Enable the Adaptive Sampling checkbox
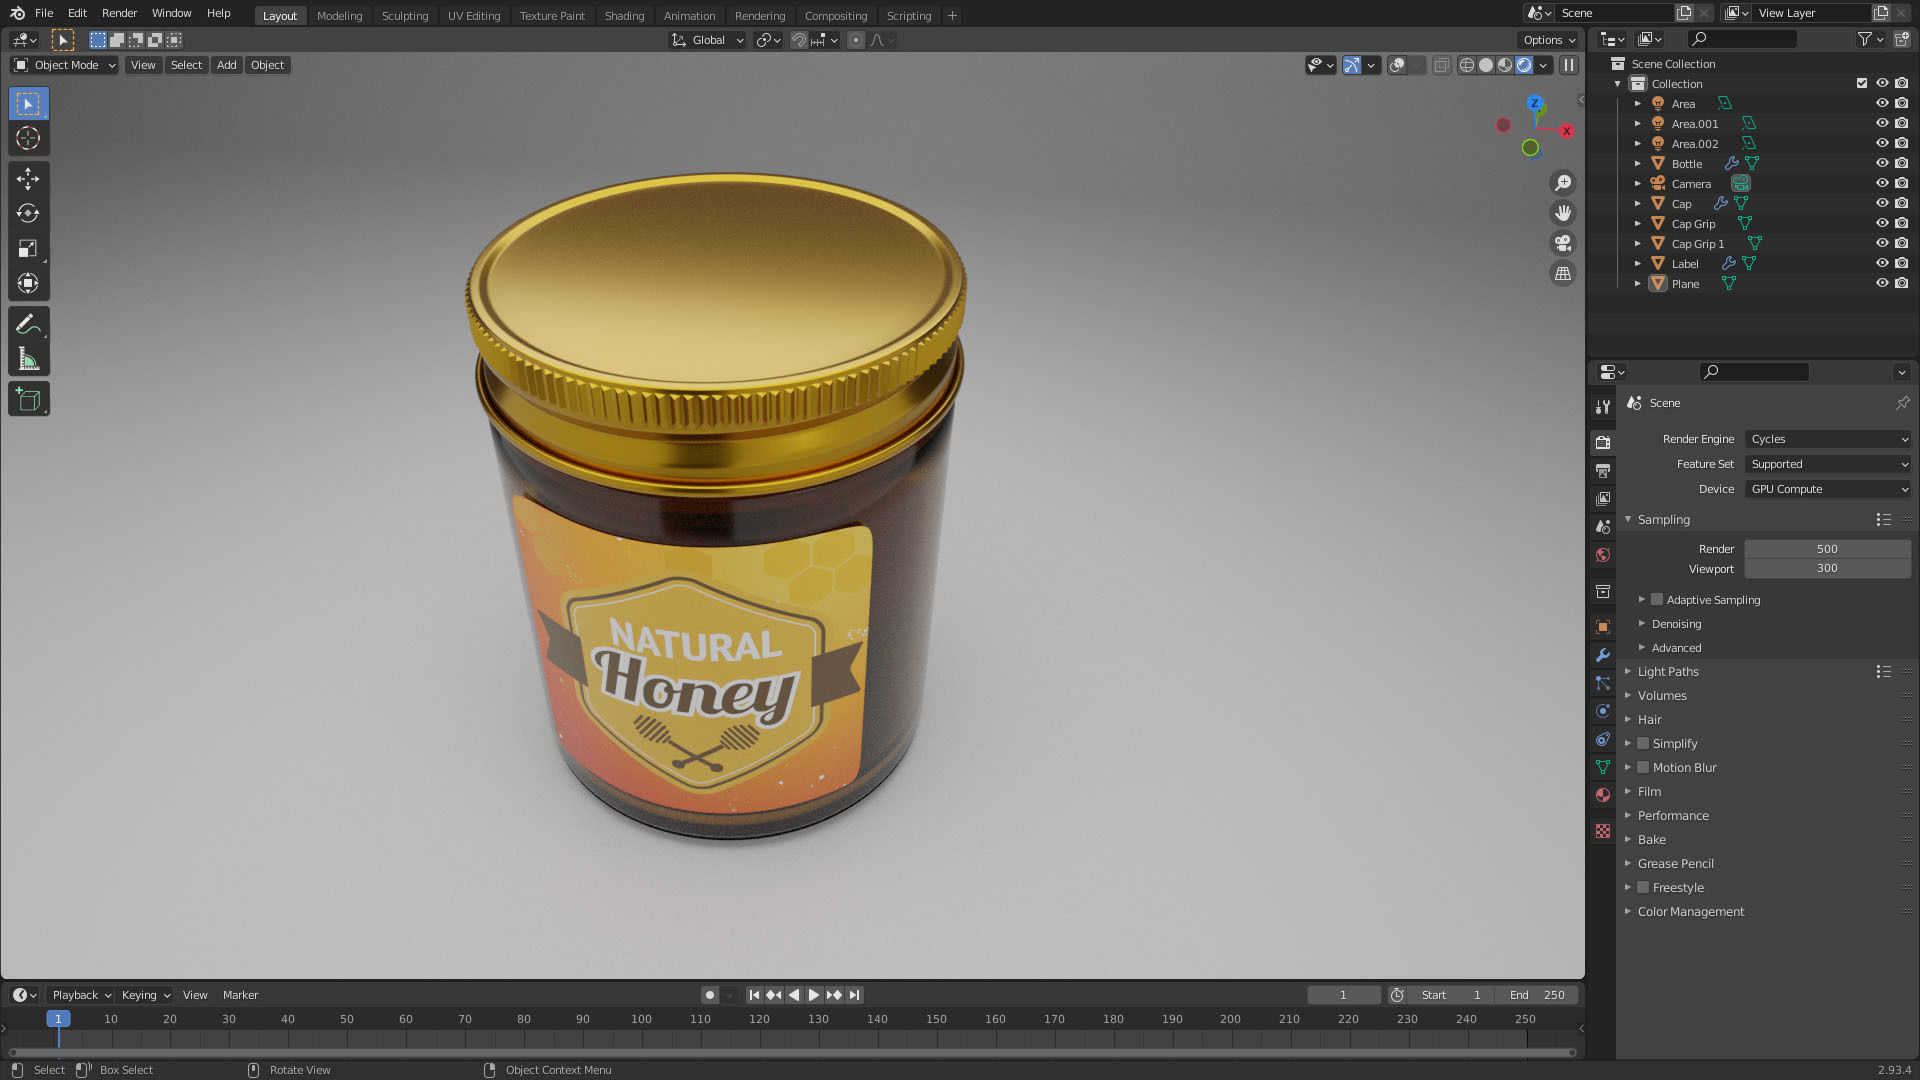This screenshot has height=1080, width=1920. click(1657, 600)
